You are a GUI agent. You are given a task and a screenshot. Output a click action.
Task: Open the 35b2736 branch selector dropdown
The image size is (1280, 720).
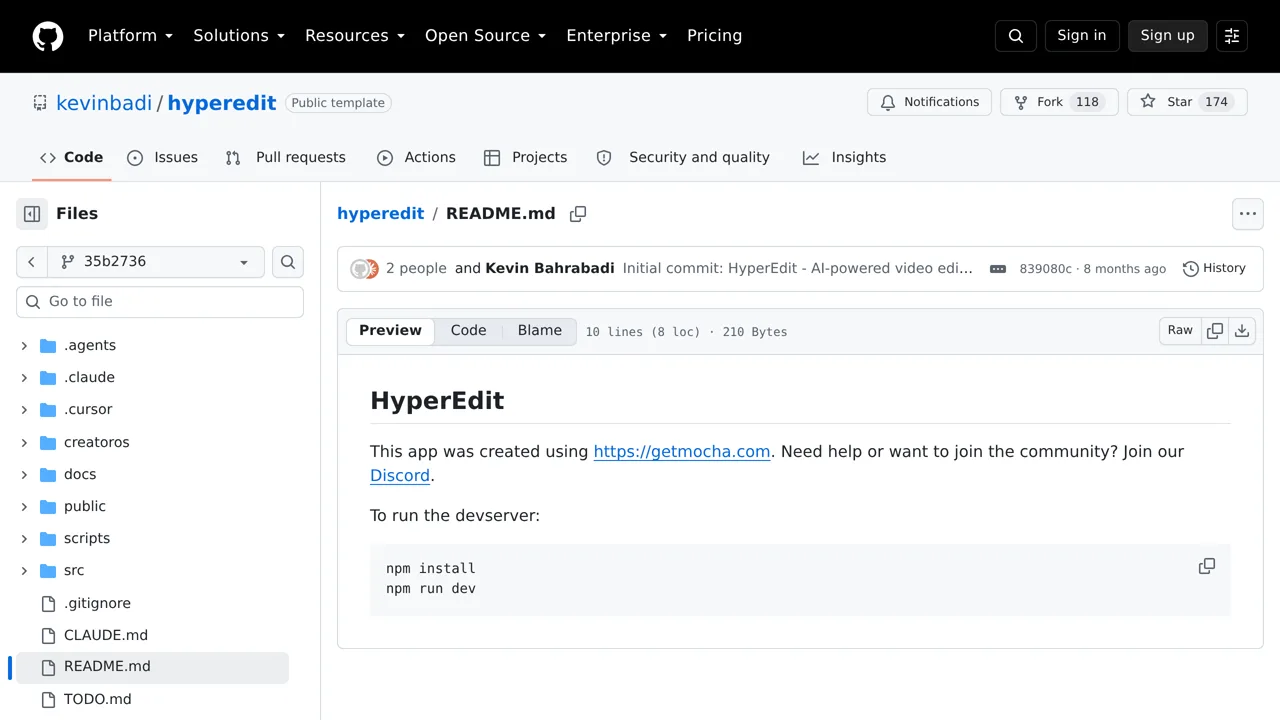[x=156, y=262]
